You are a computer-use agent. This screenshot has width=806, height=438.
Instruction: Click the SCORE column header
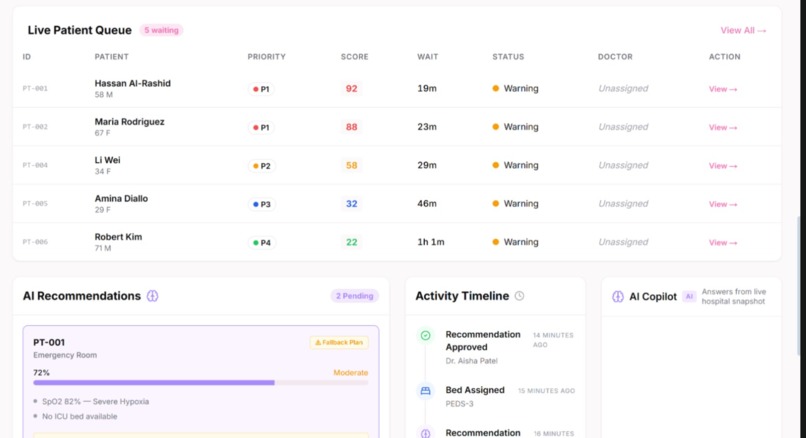click(x=355, y=57)
